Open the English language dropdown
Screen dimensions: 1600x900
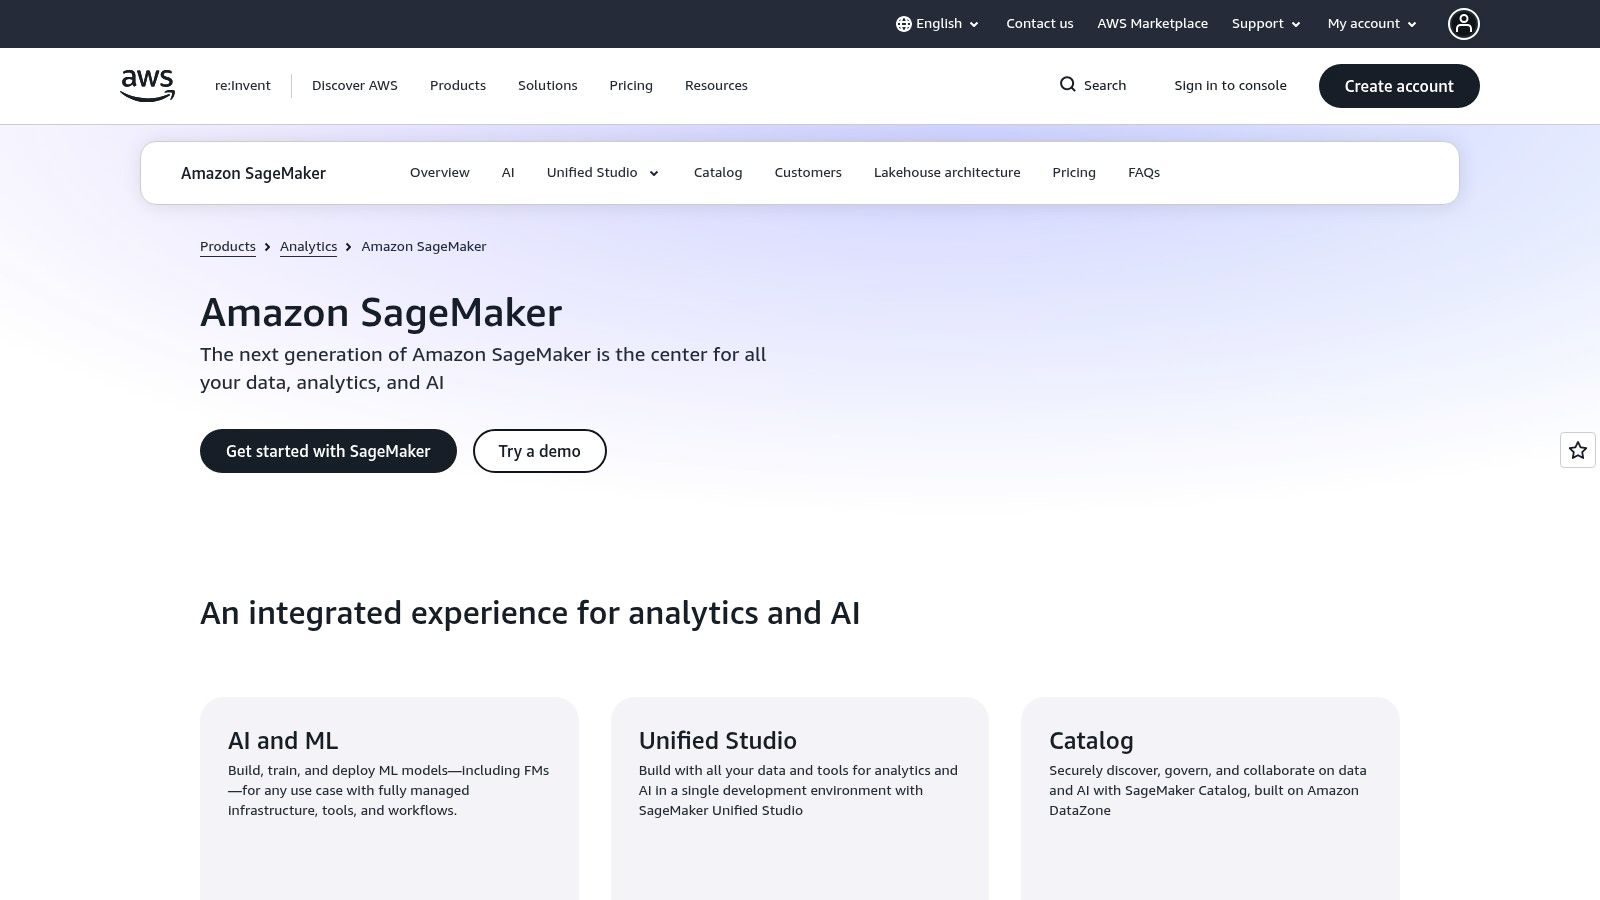click(x=938, y=24)
